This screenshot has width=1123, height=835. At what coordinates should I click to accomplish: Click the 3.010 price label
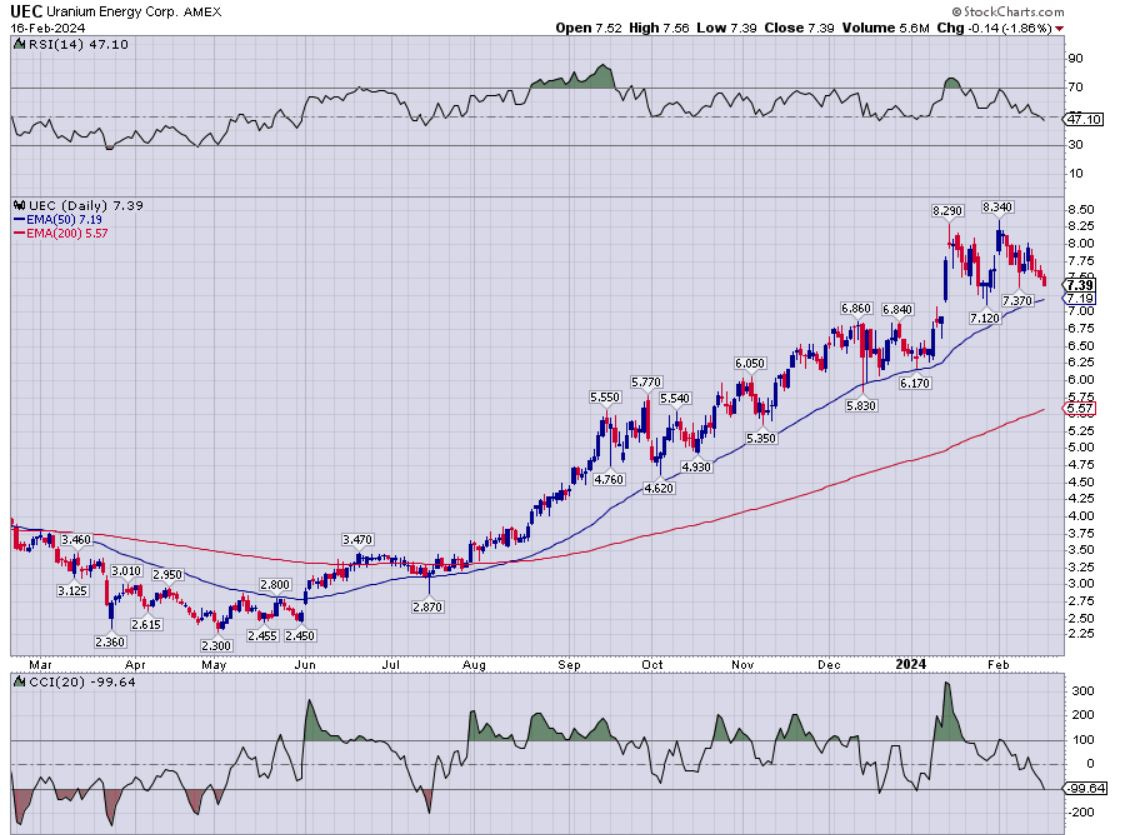(x=126, y=571)
